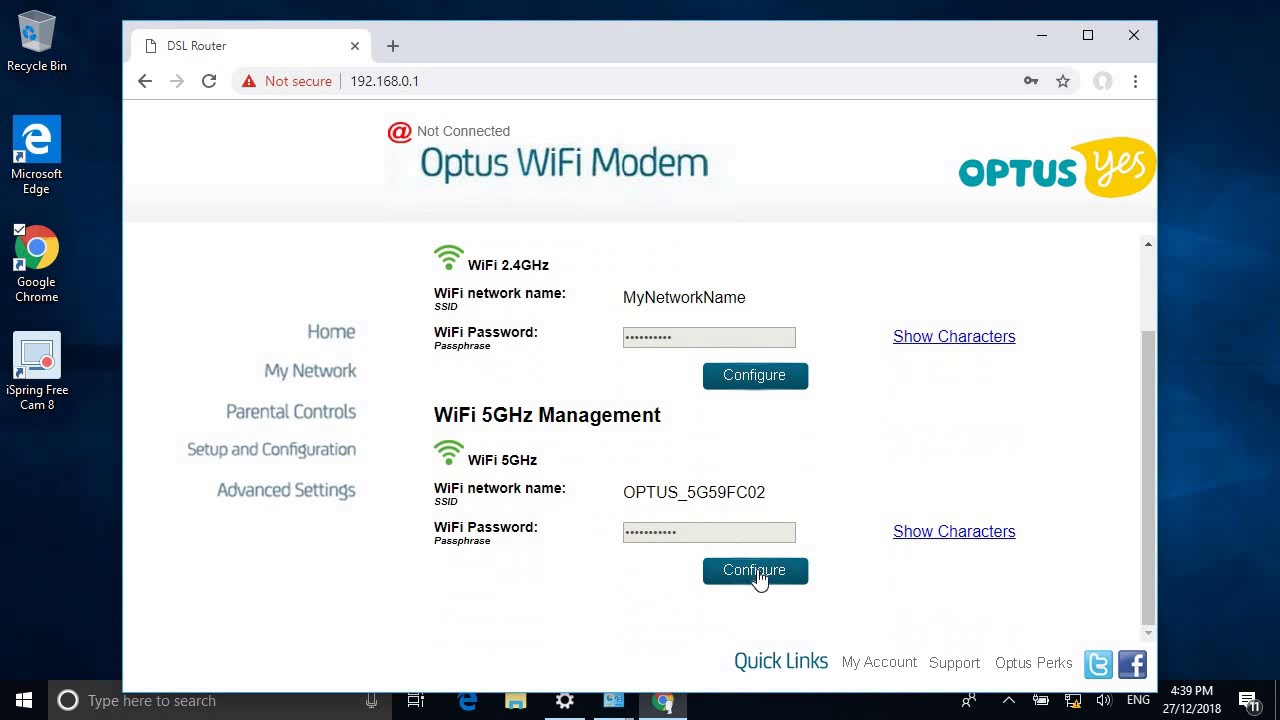Image resolution: width=1280 pixels, height=720 pixels.
Task: Open Task View on the taskbar
Action: [416, 701]
